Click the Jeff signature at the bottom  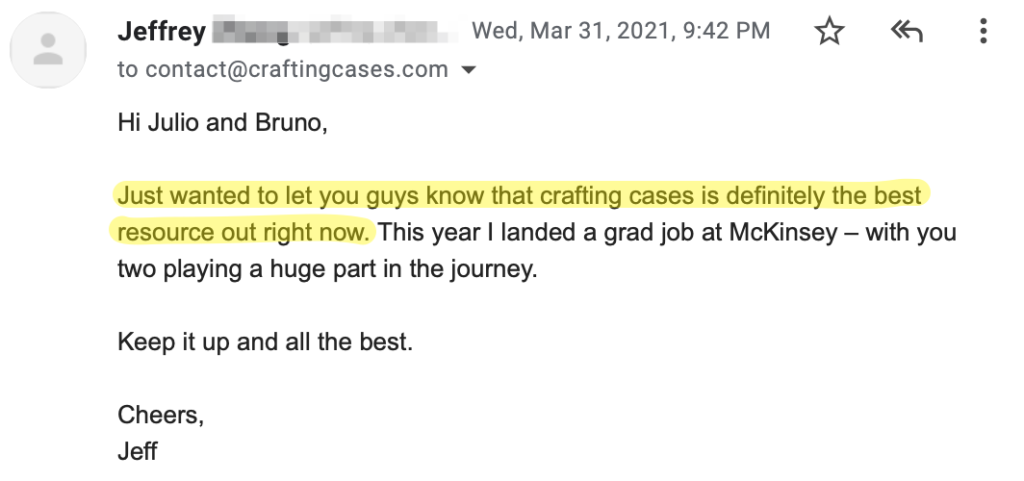(x=137, y=451)
